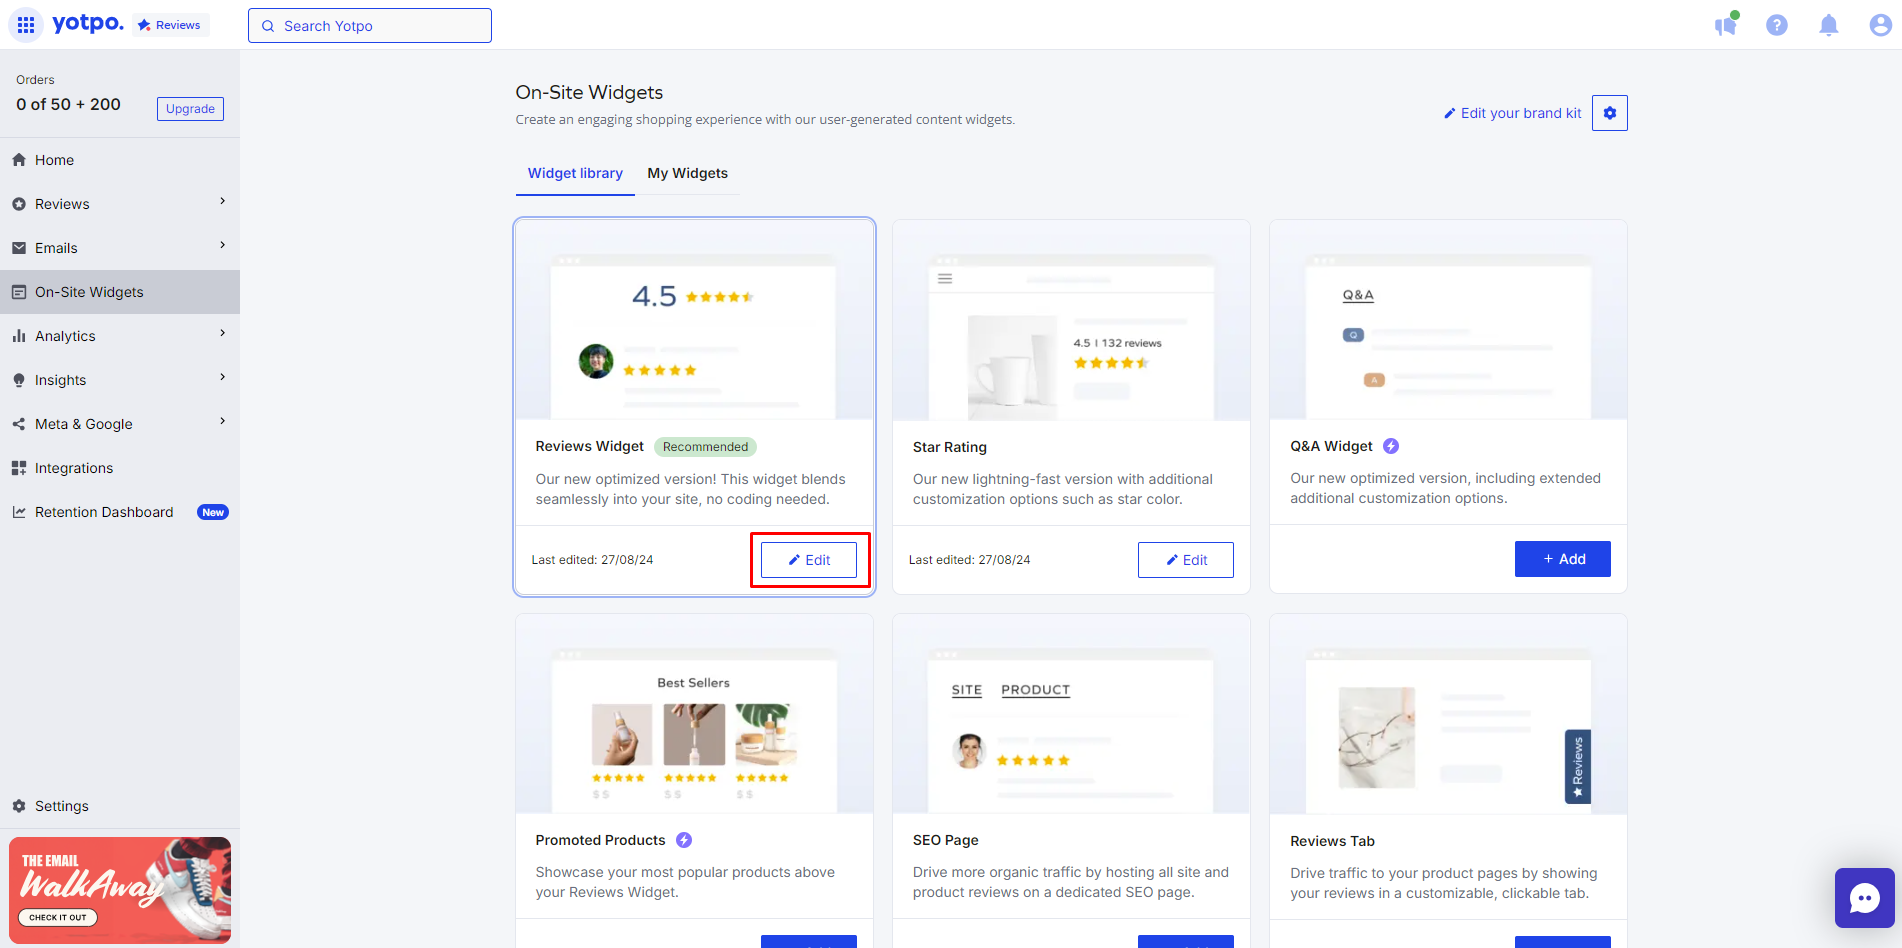Open the help question mark icon
Viewport: 1902px width, 948px height.
pos(1777,25)
